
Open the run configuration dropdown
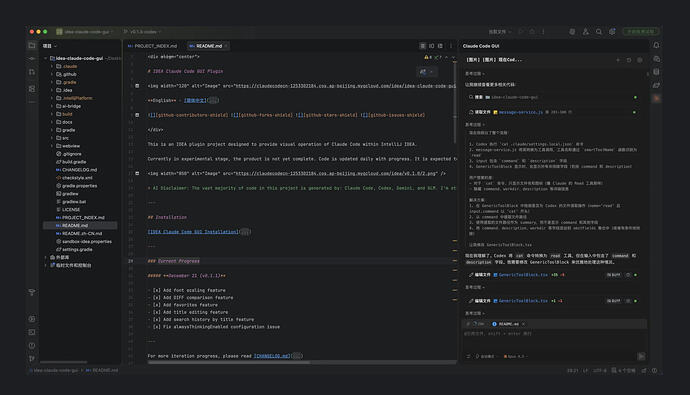click(x=500, y=32)
